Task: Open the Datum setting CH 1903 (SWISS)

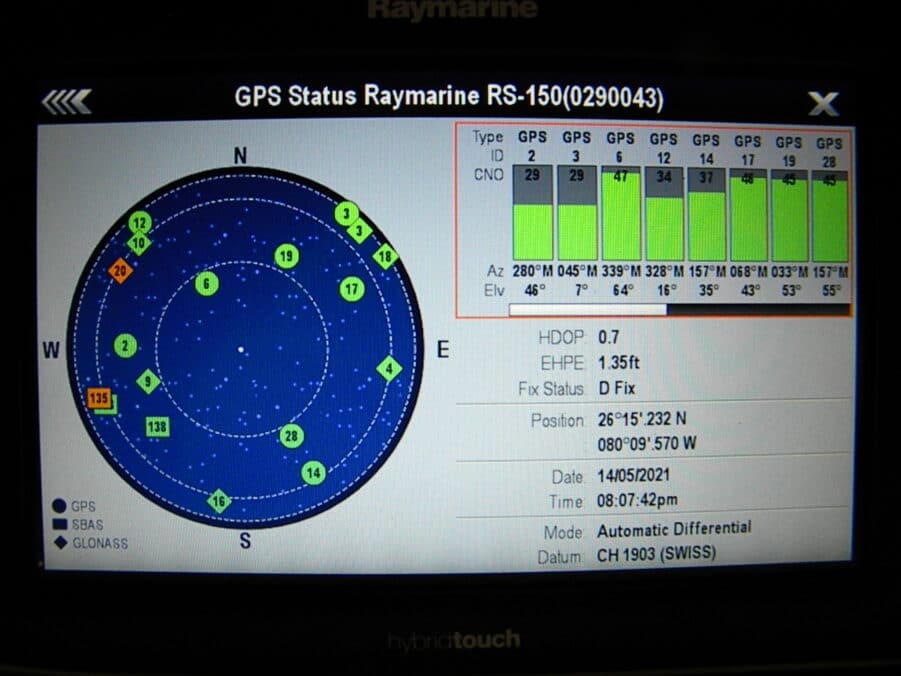Action: point(656,554)
